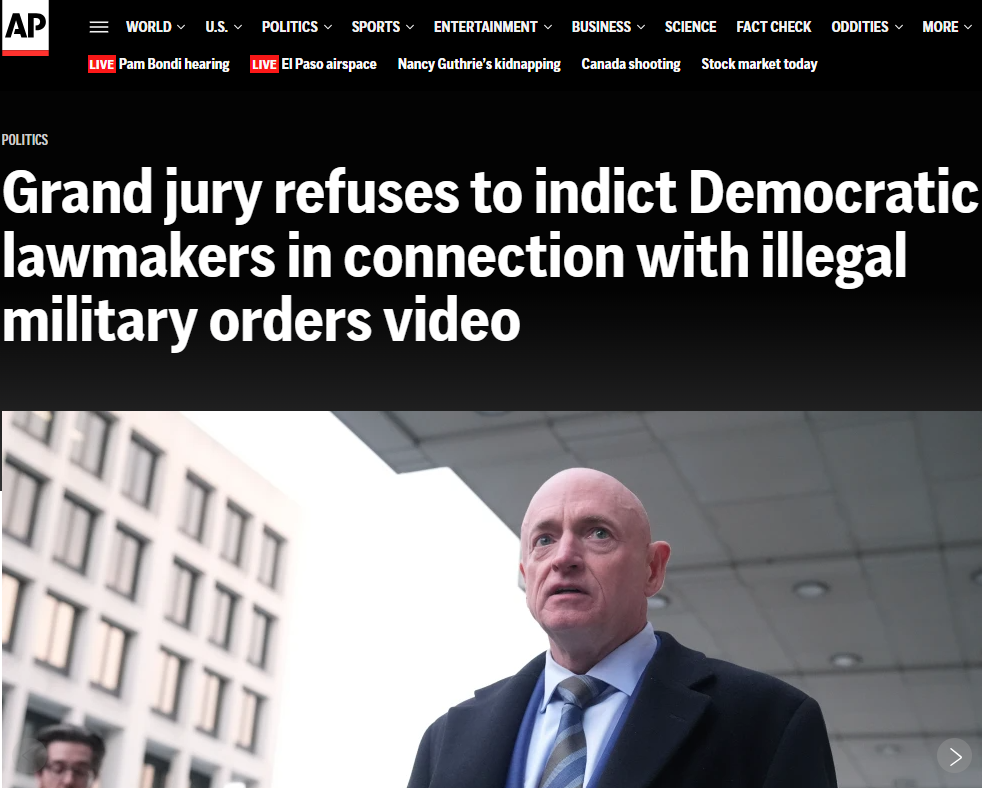This screenshot has height=788, width=982.
Task: Open the Oddities menu item
Action: click(x=859, y=27)
